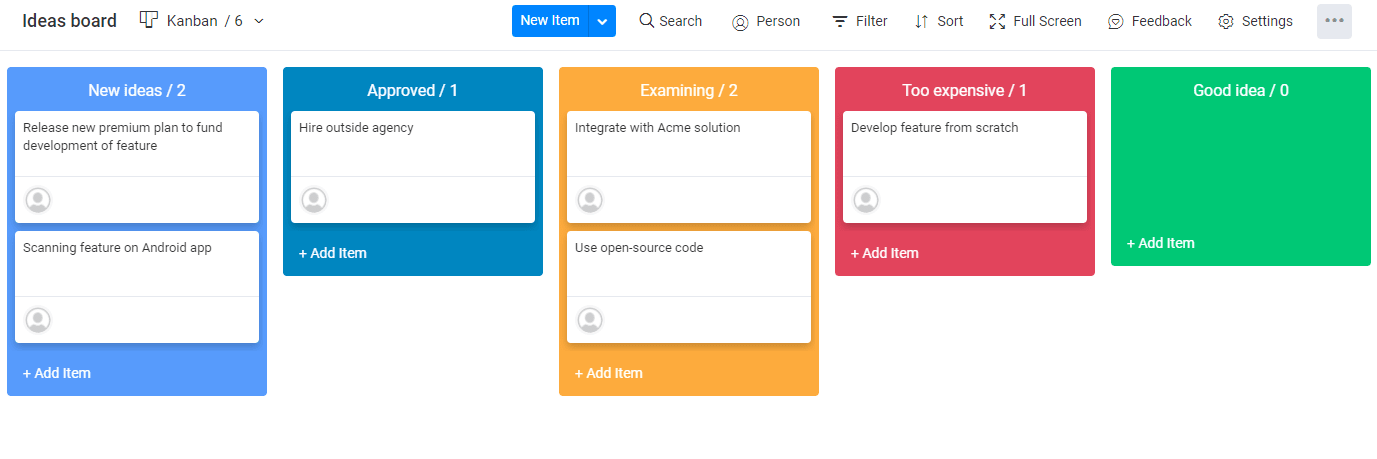Select the Examining column header

click(689, 90)
